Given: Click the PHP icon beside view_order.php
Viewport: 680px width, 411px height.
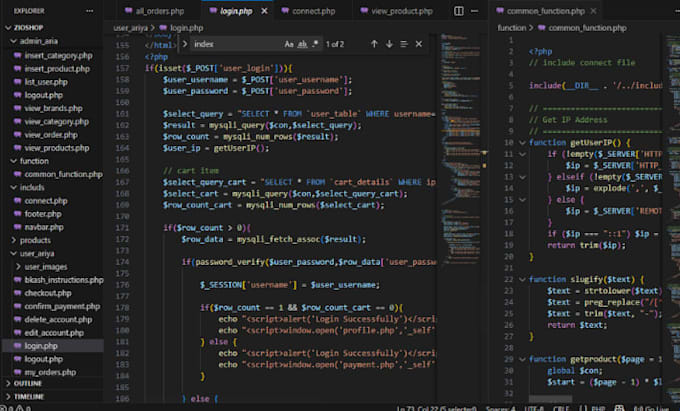Looking at the screenshot, I should (17, 135).
